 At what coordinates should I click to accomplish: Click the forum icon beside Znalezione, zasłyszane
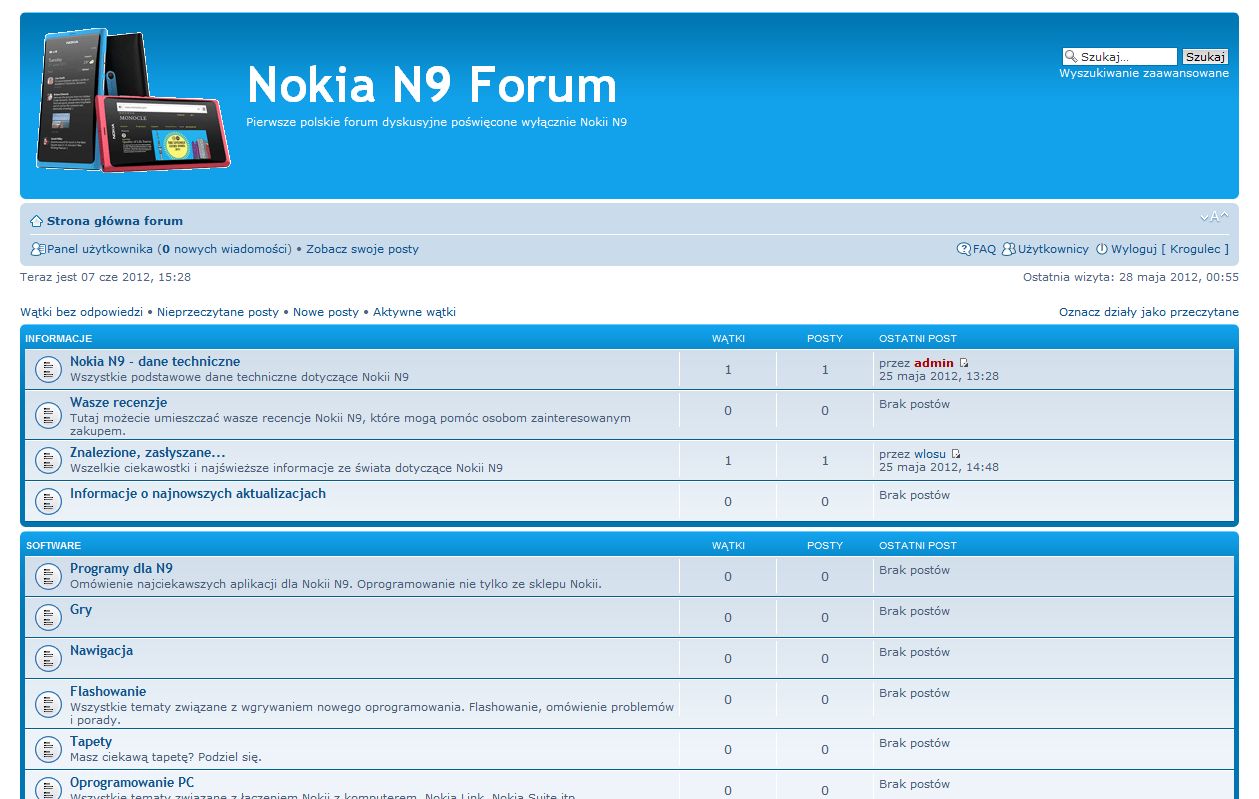pos(48,460)
